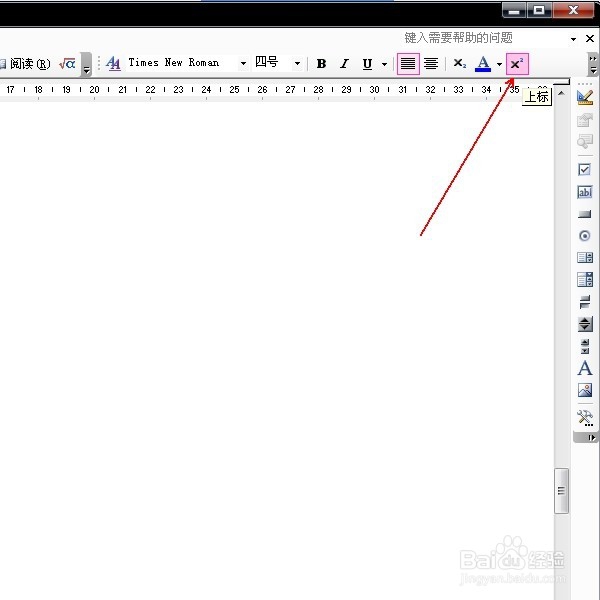Insert a List Box control
This screenshot has height=600, width=600.
pos(585,258)
